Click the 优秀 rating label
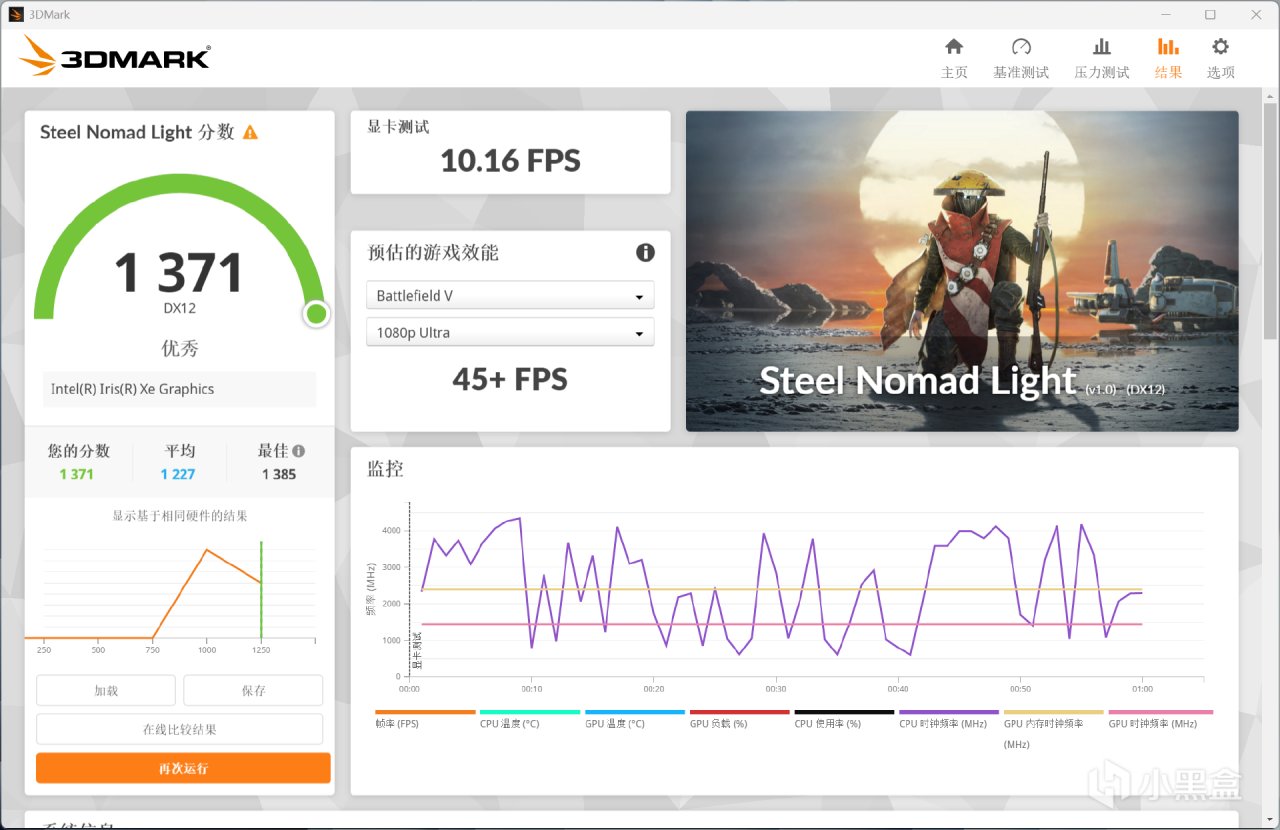The height and width of the screenshot is (830, 1280). 180,348
